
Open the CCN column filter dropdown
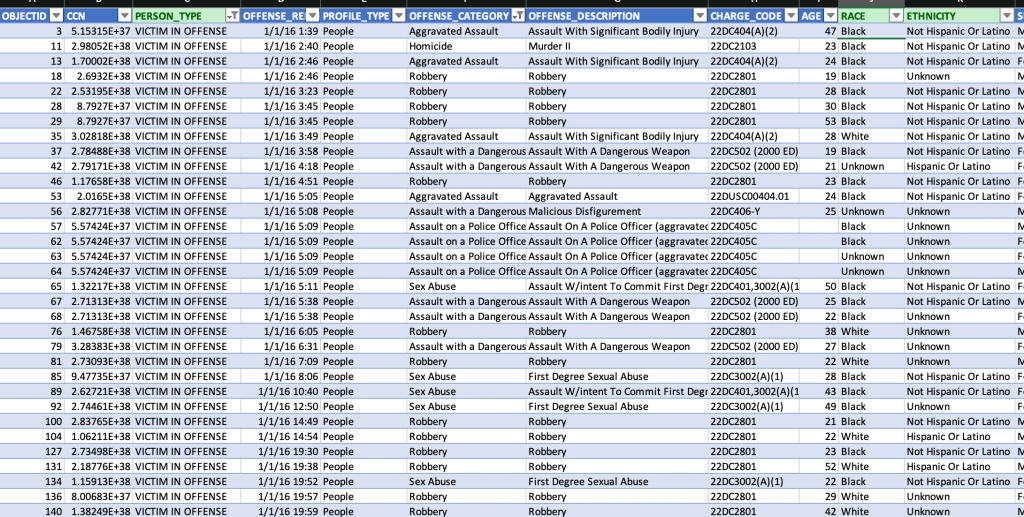tap(124, 16)
